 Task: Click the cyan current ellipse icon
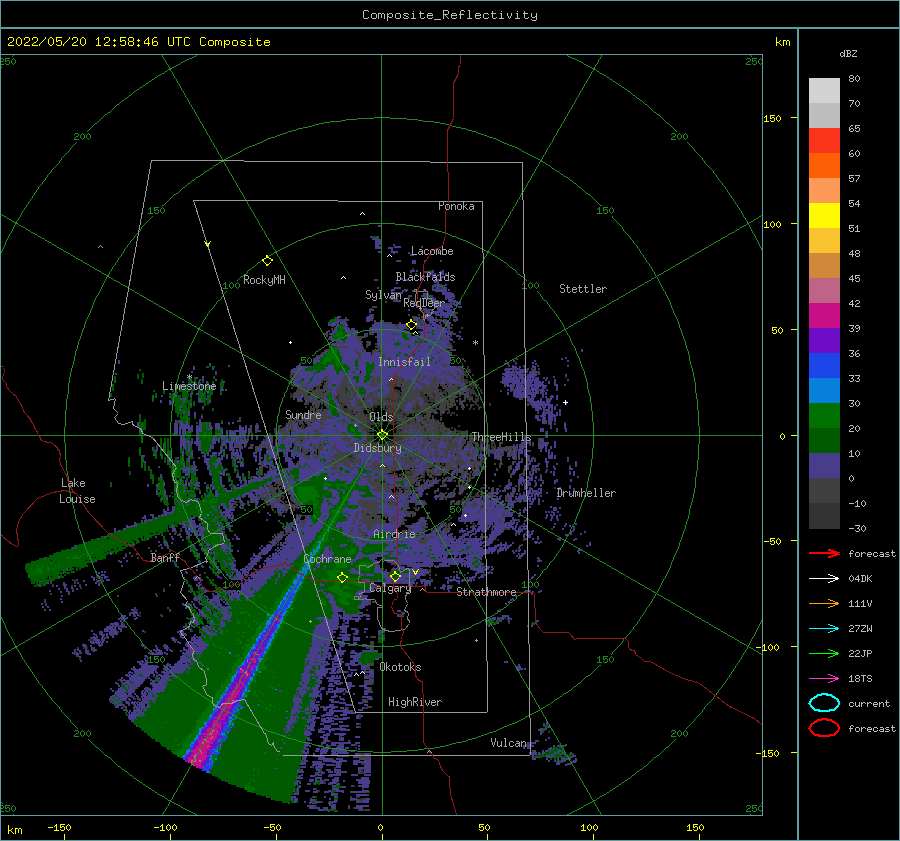[x=824, y=703]
